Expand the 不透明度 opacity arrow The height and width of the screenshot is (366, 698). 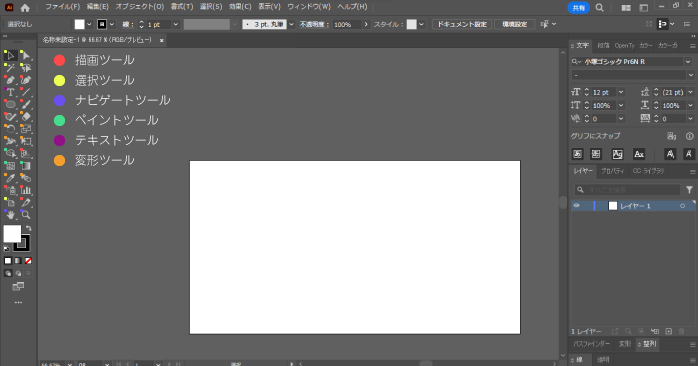tap(366, 24)
